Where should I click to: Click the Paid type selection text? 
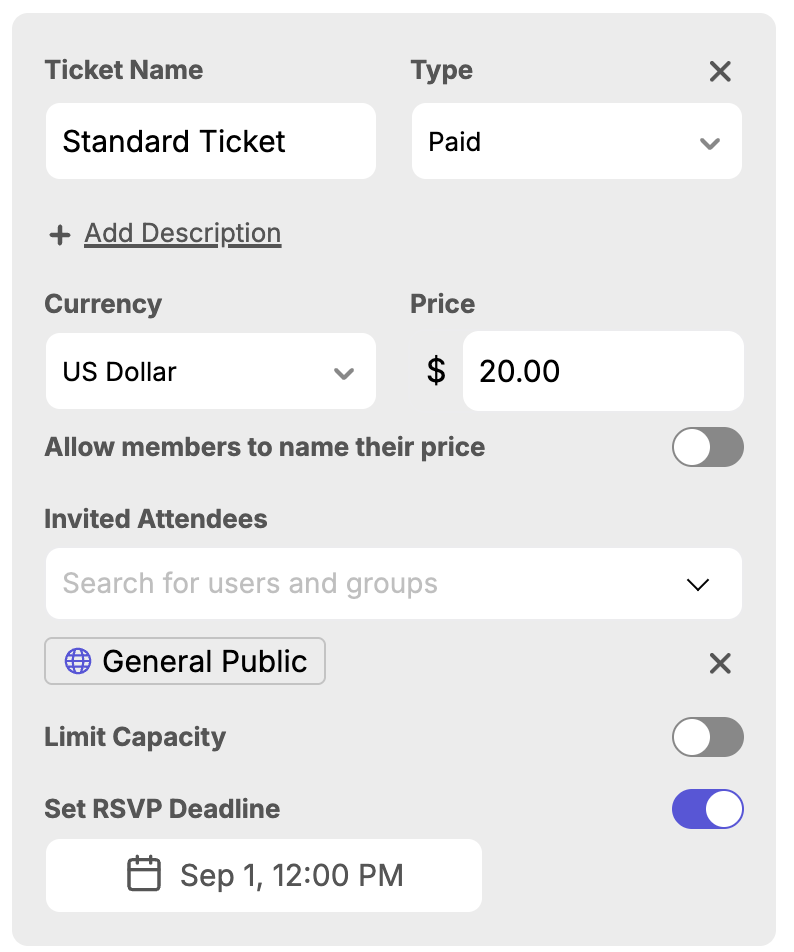pos(455,142)
